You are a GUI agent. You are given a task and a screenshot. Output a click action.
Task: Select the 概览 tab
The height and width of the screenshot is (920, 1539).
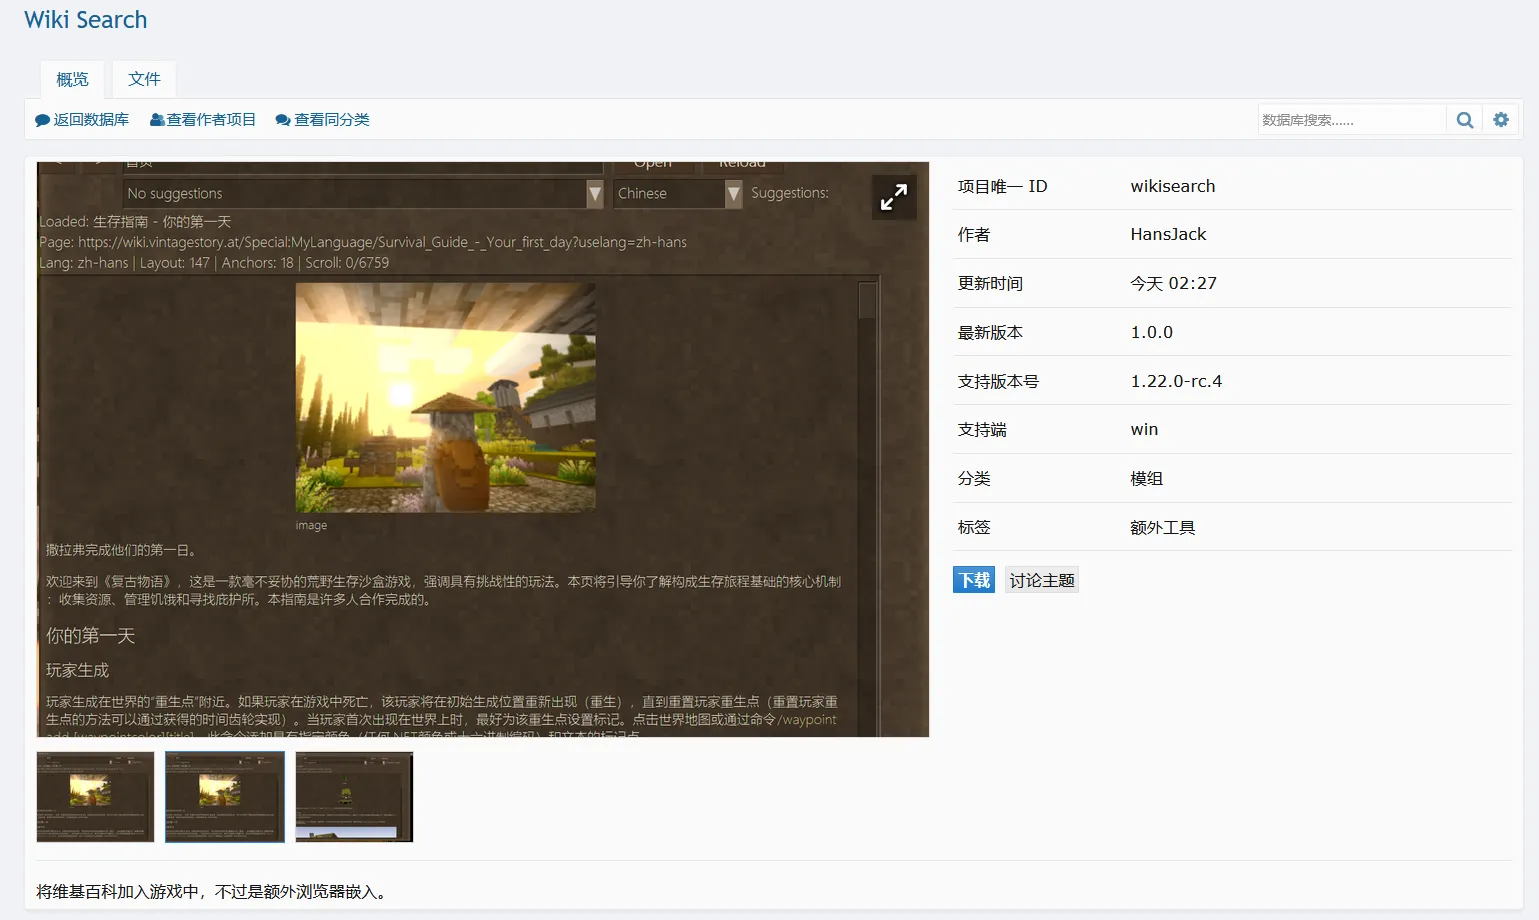coord(71,79)
